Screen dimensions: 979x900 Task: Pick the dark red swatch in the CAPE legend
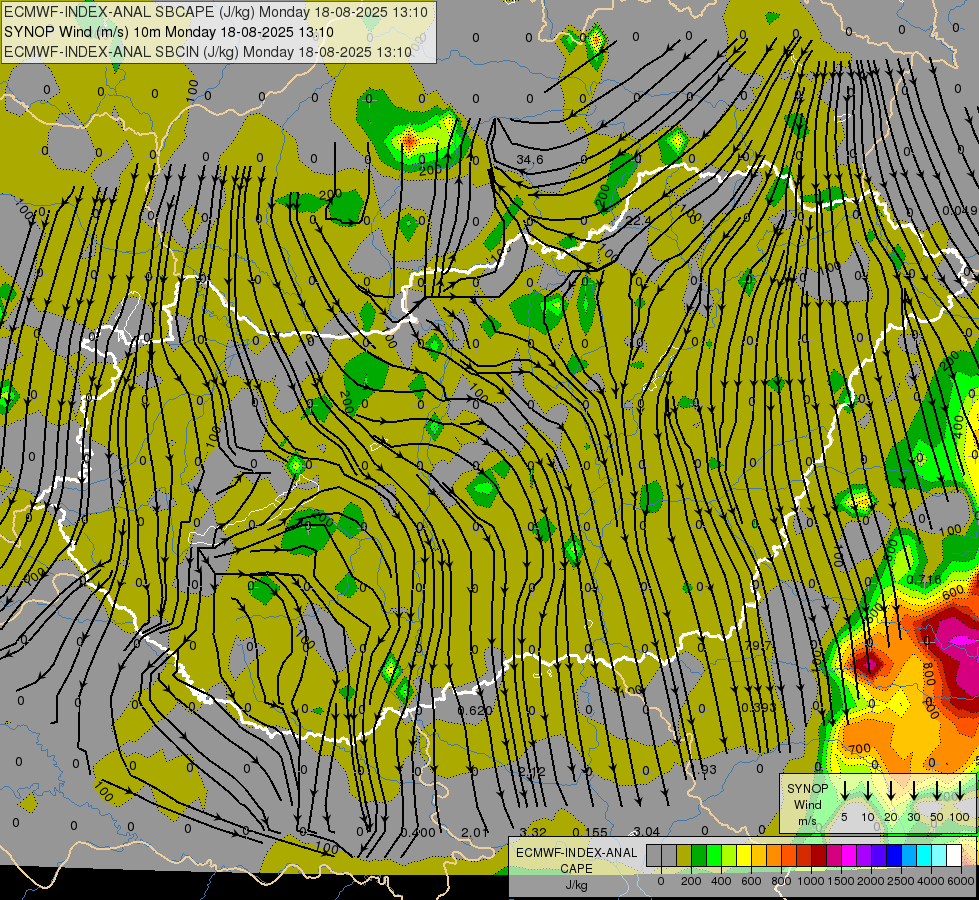click(819, 856)
